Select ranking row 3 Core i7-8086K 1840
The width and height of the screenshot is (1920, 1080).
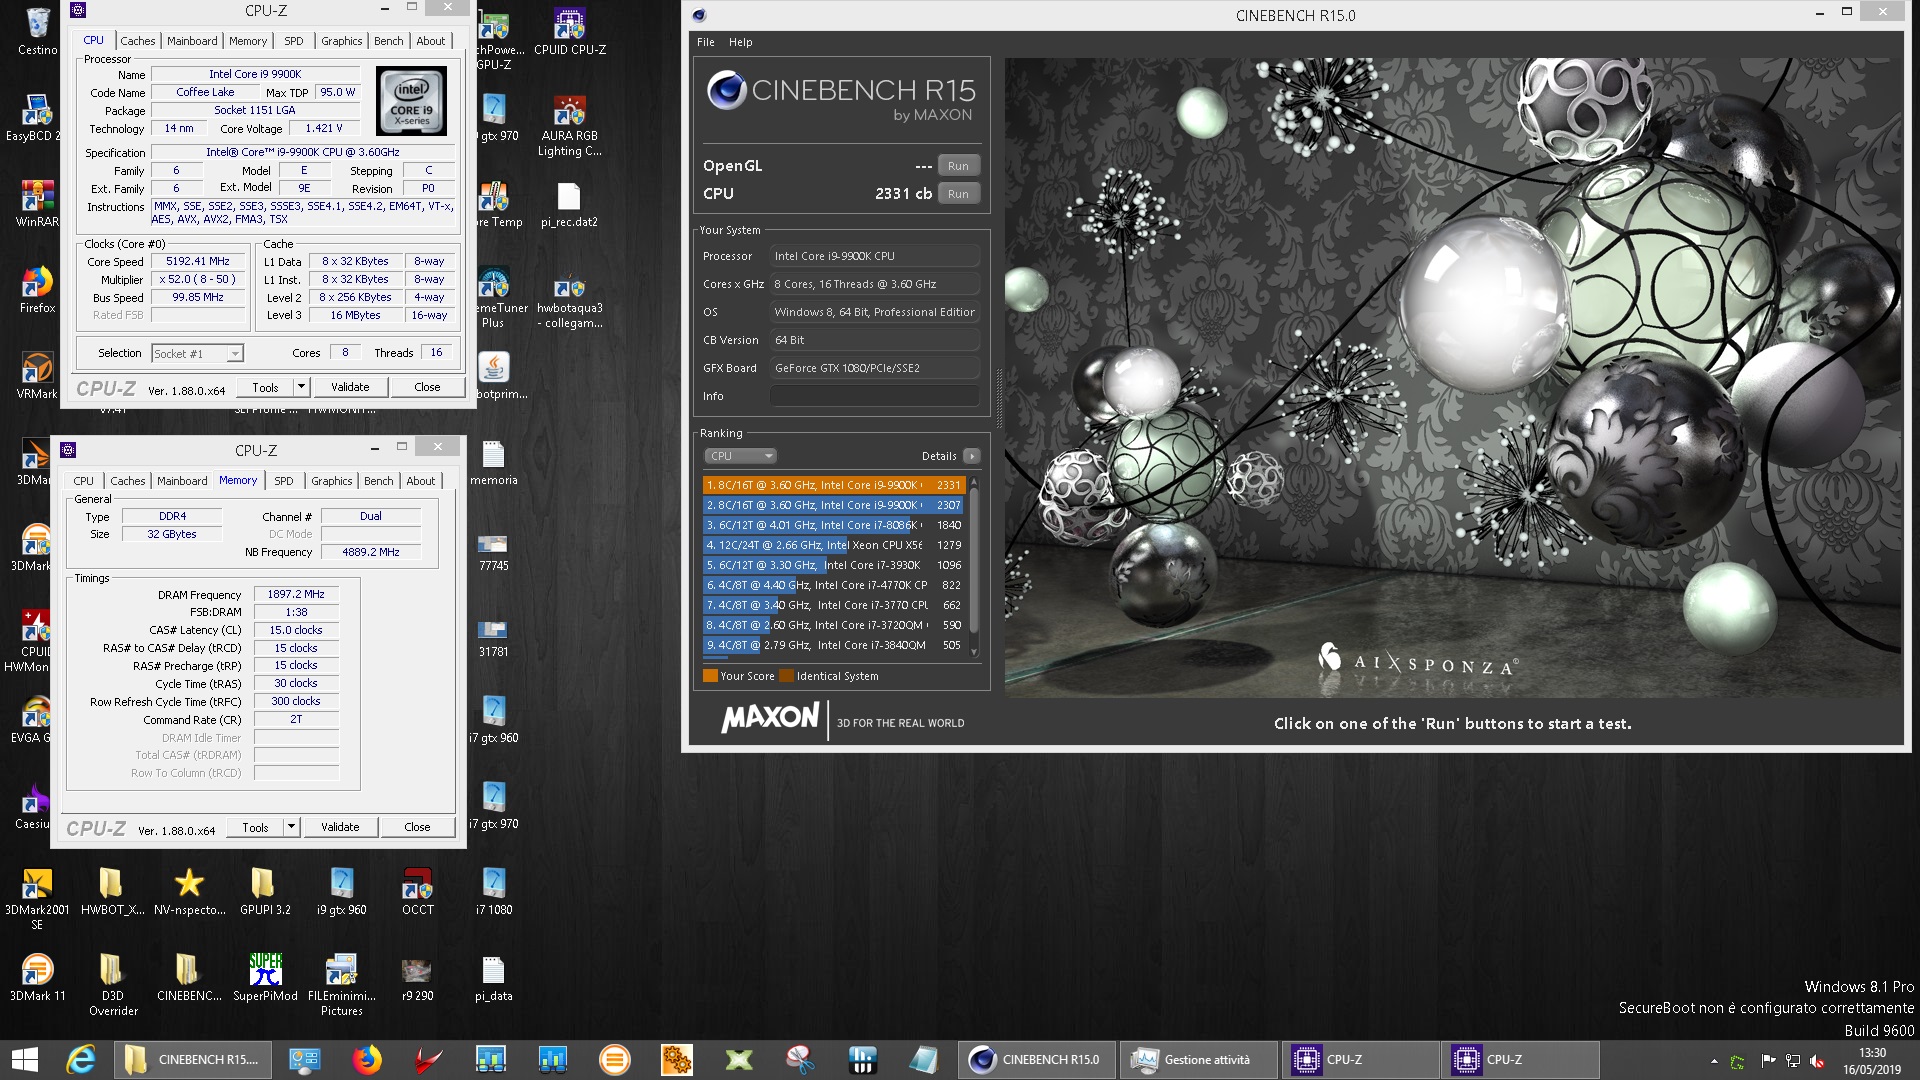pos(834,525)
